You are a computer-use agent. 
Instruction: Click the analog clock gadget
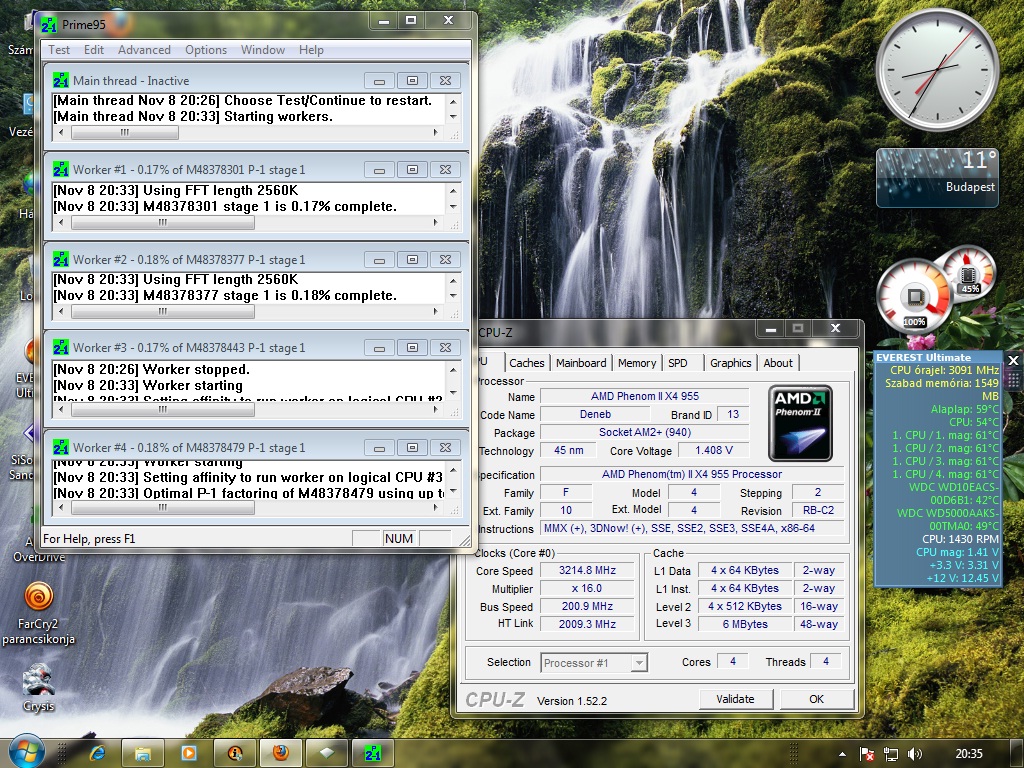tap(937, 71)
